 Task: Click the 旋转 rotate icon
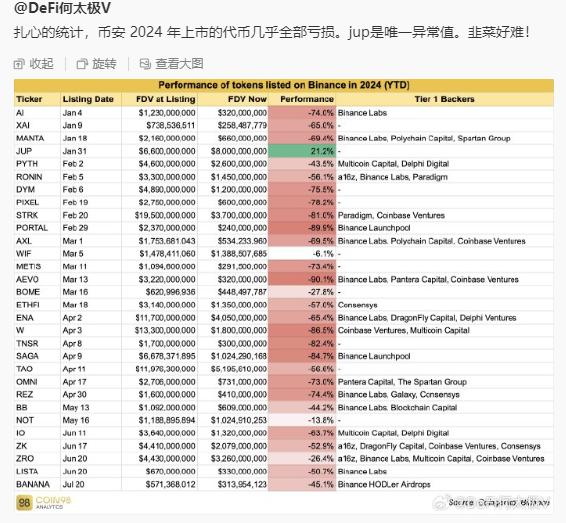(82, 64)
